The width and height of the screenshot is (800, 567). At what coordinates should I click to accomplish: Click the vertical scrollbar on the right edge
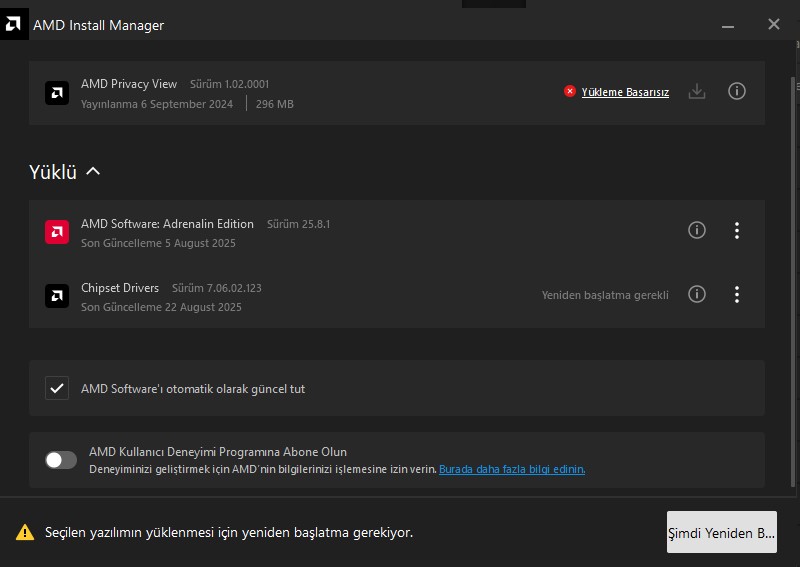click(793, 281)
